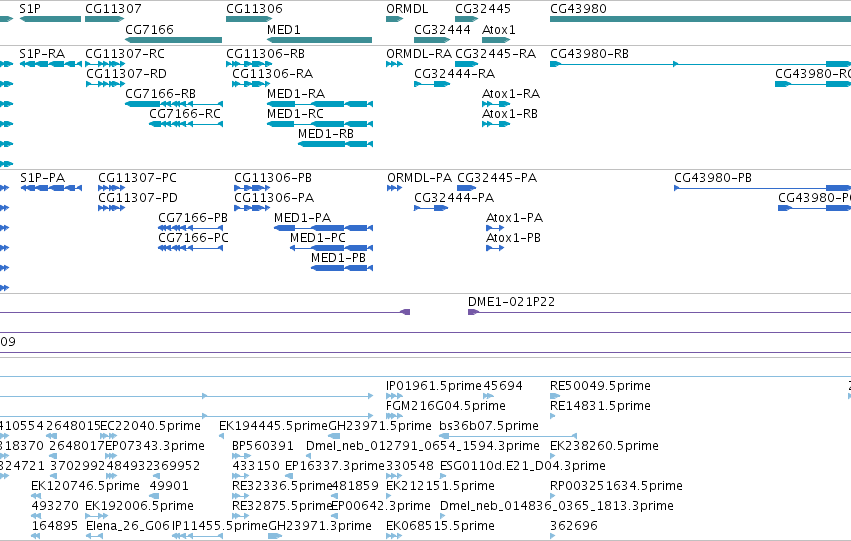Click the CG11306 gene label
Viewport: 851px width, 541px height.
254,9
